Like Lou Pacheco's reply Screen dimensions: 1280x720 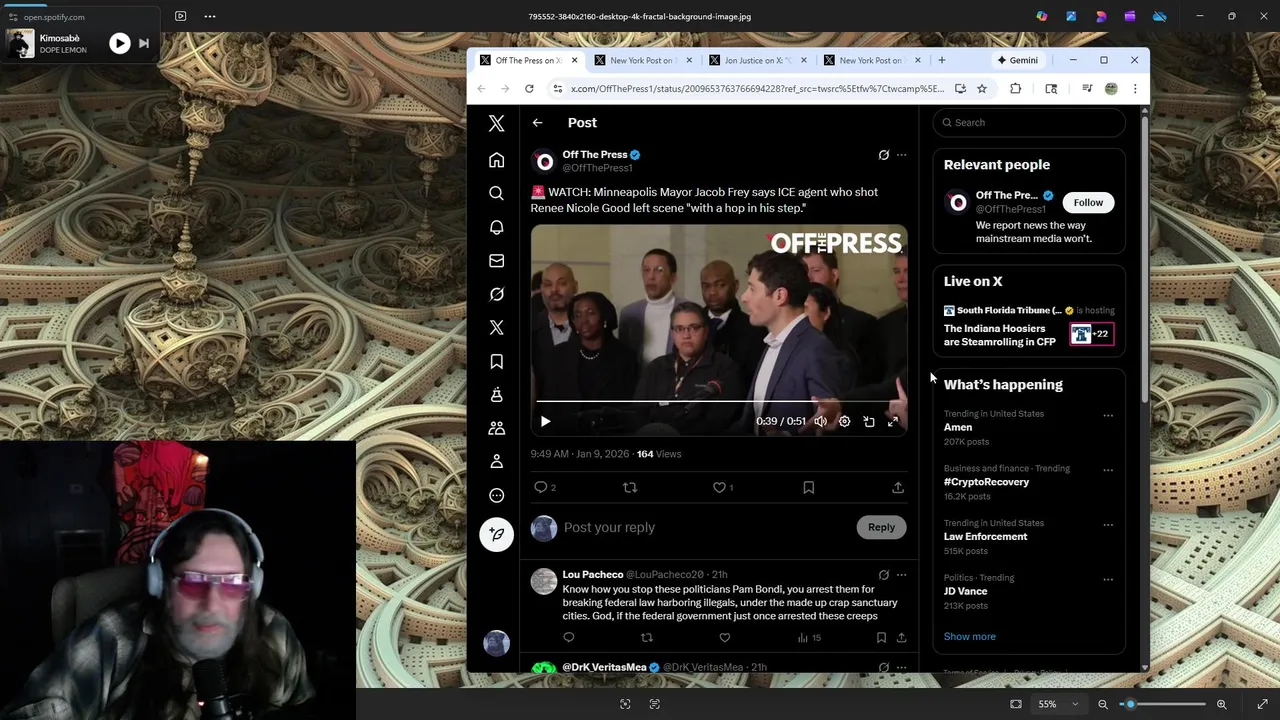coord(725,637)
